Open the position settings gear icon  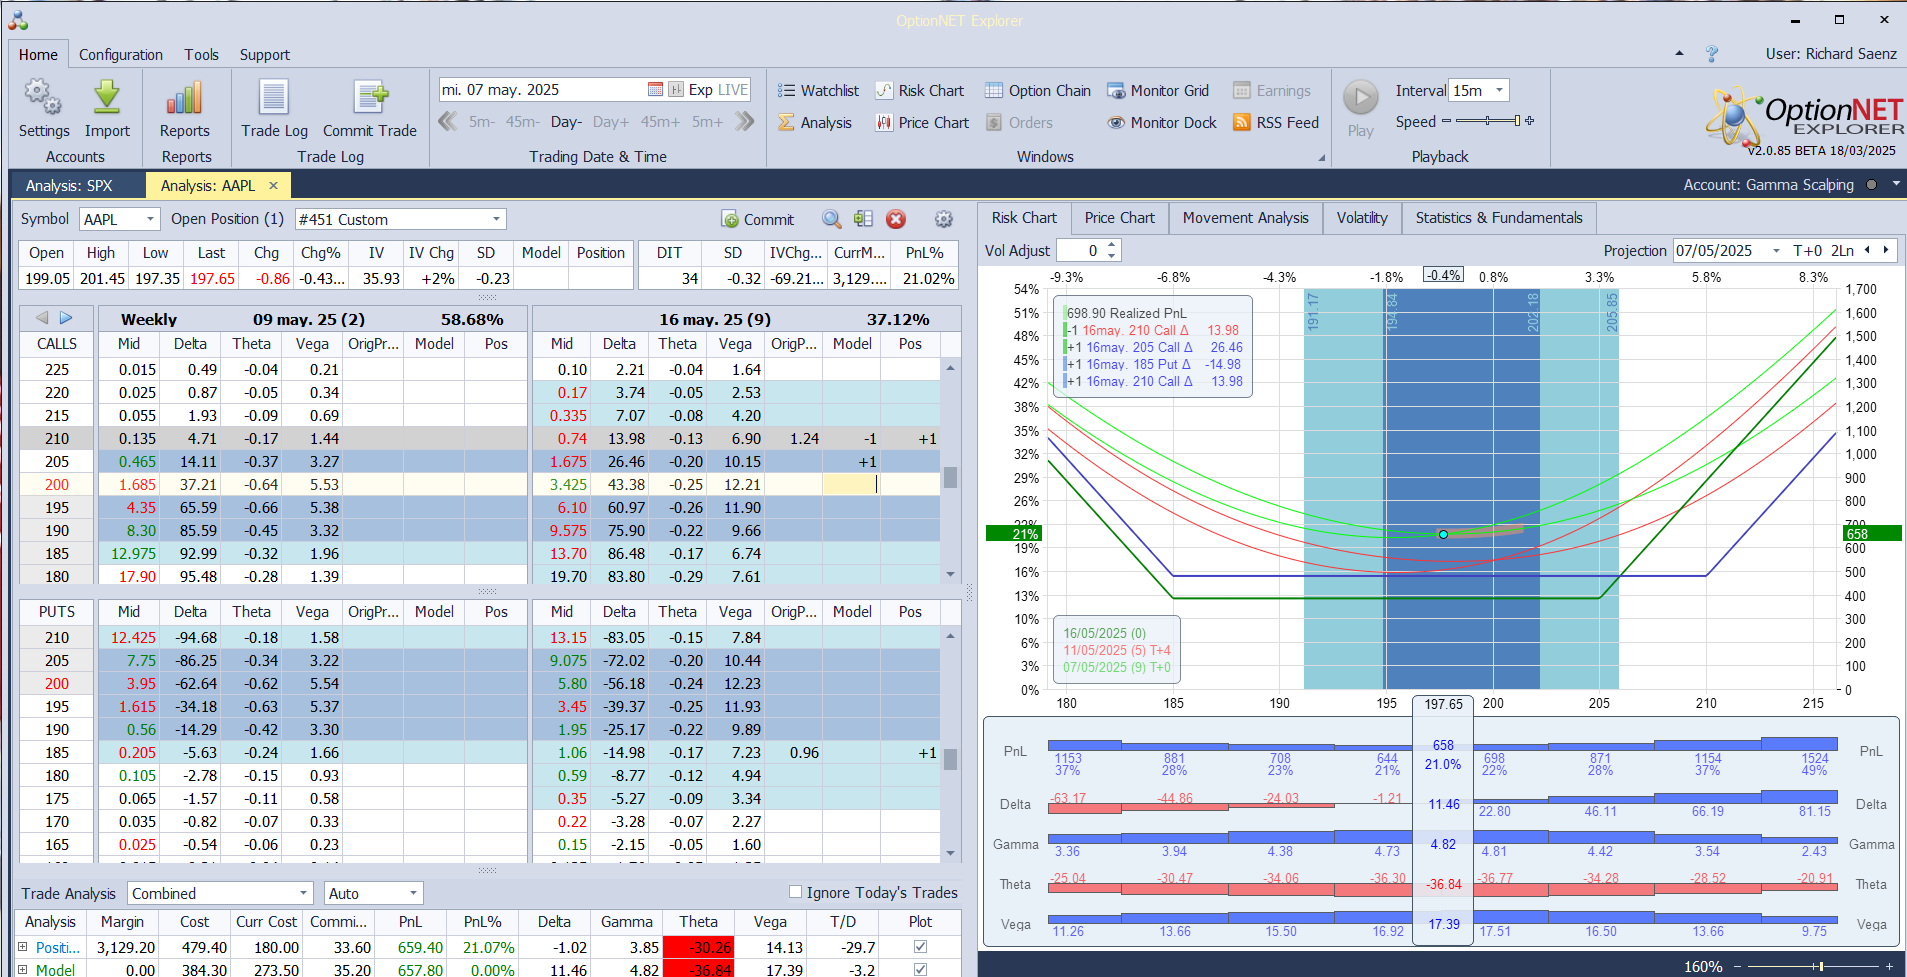pyautogui.click(x=943, y=219)
